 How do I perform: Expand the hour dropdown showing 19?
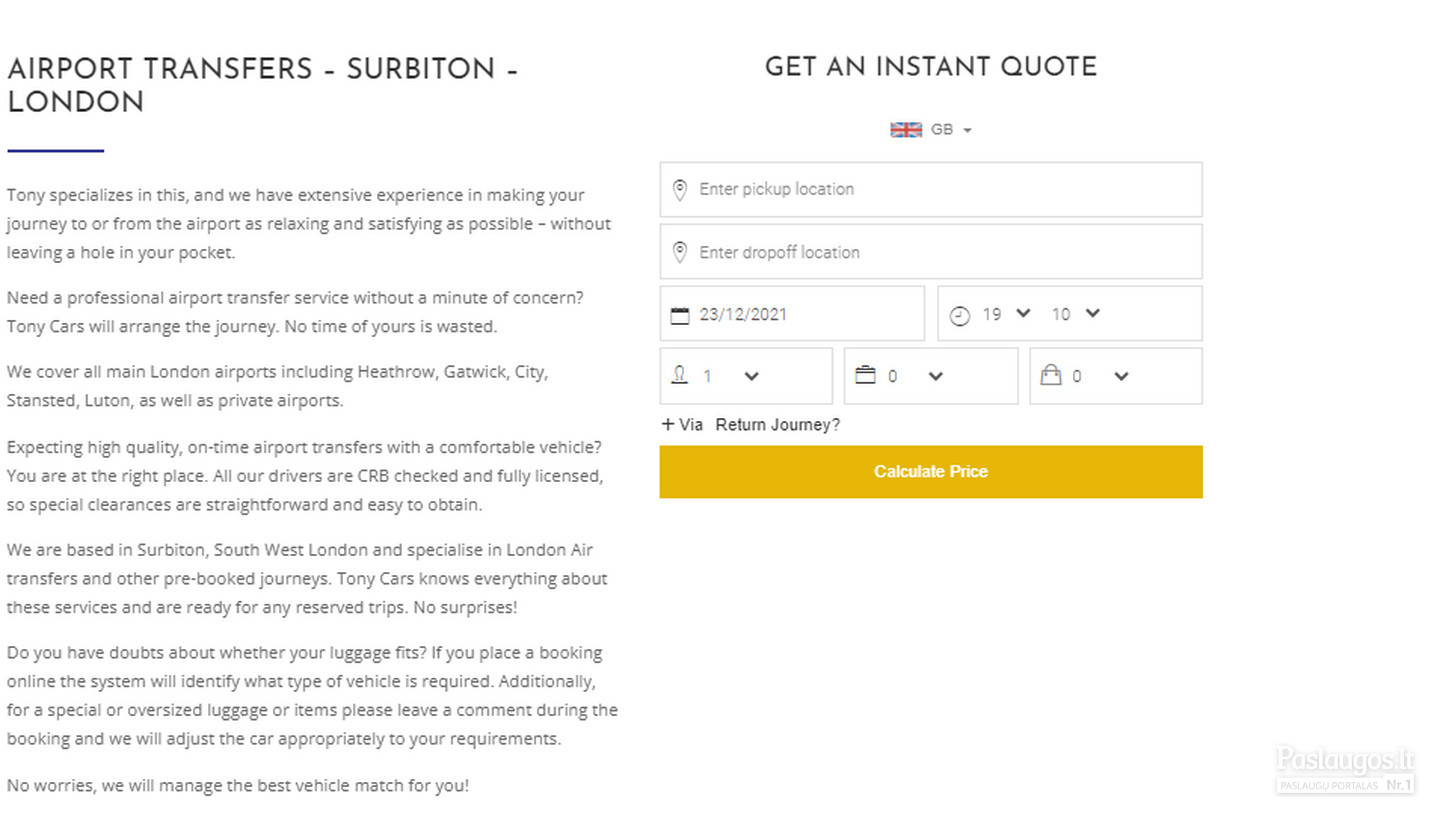[1006, 314]
